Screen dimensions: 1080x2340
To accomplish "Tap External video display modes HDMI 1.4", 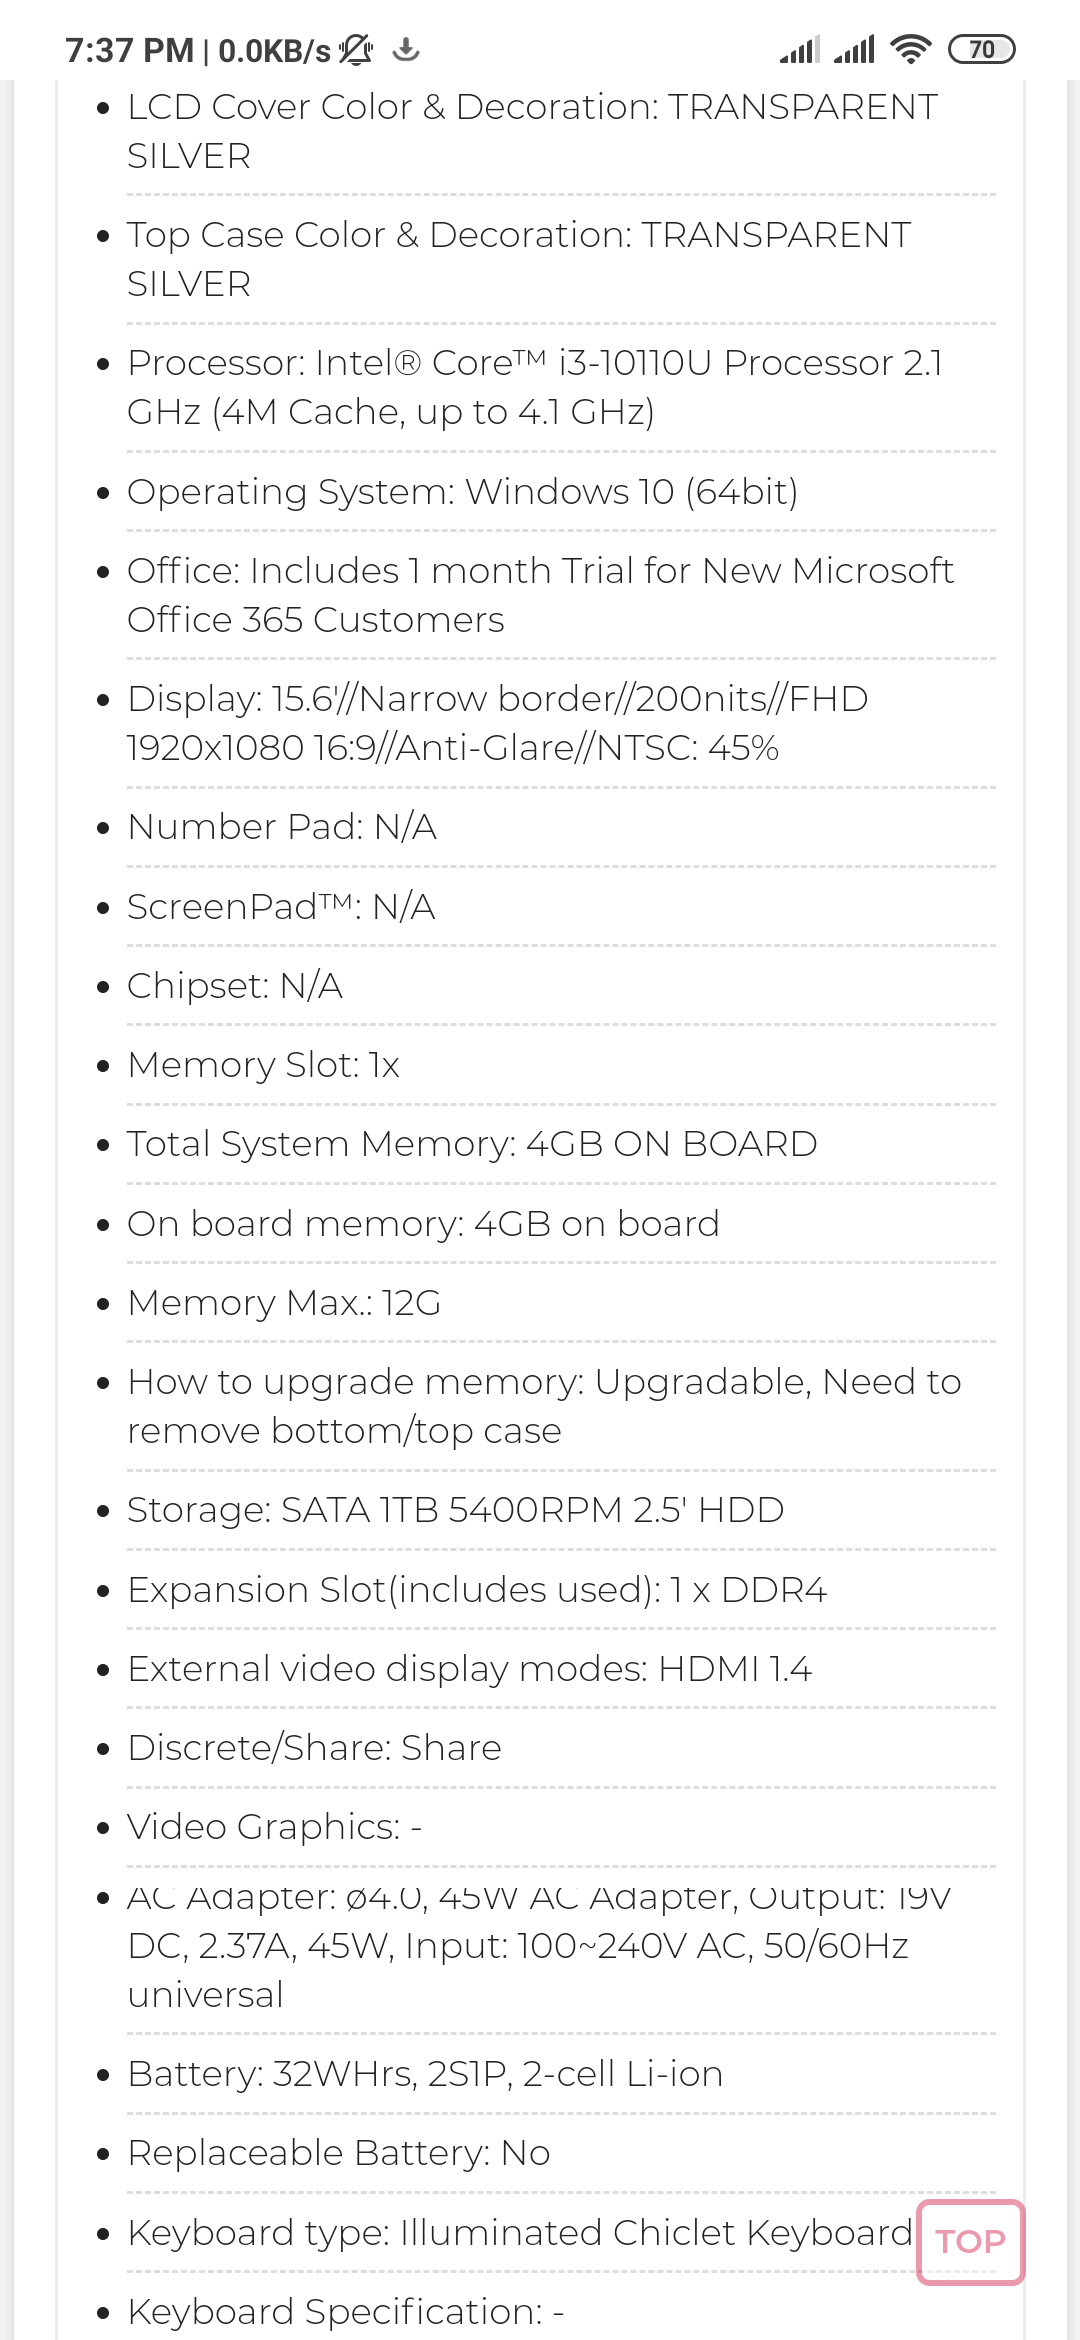I will point(470,1669).
